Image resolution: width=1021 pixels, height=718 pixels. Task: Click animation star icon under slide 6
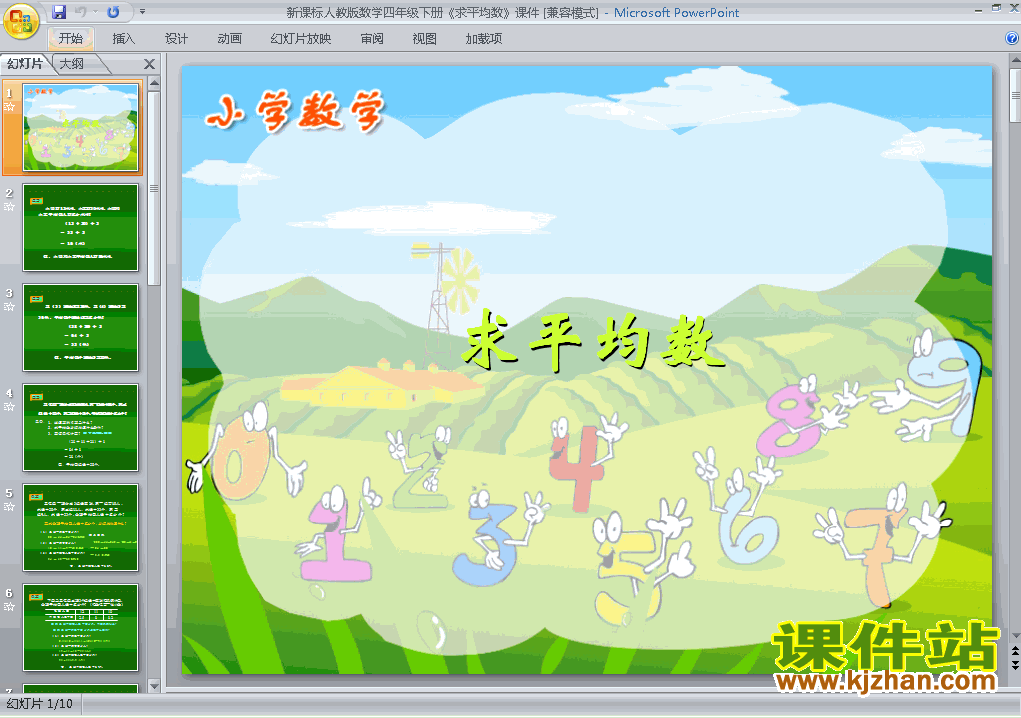coord(9,607)
